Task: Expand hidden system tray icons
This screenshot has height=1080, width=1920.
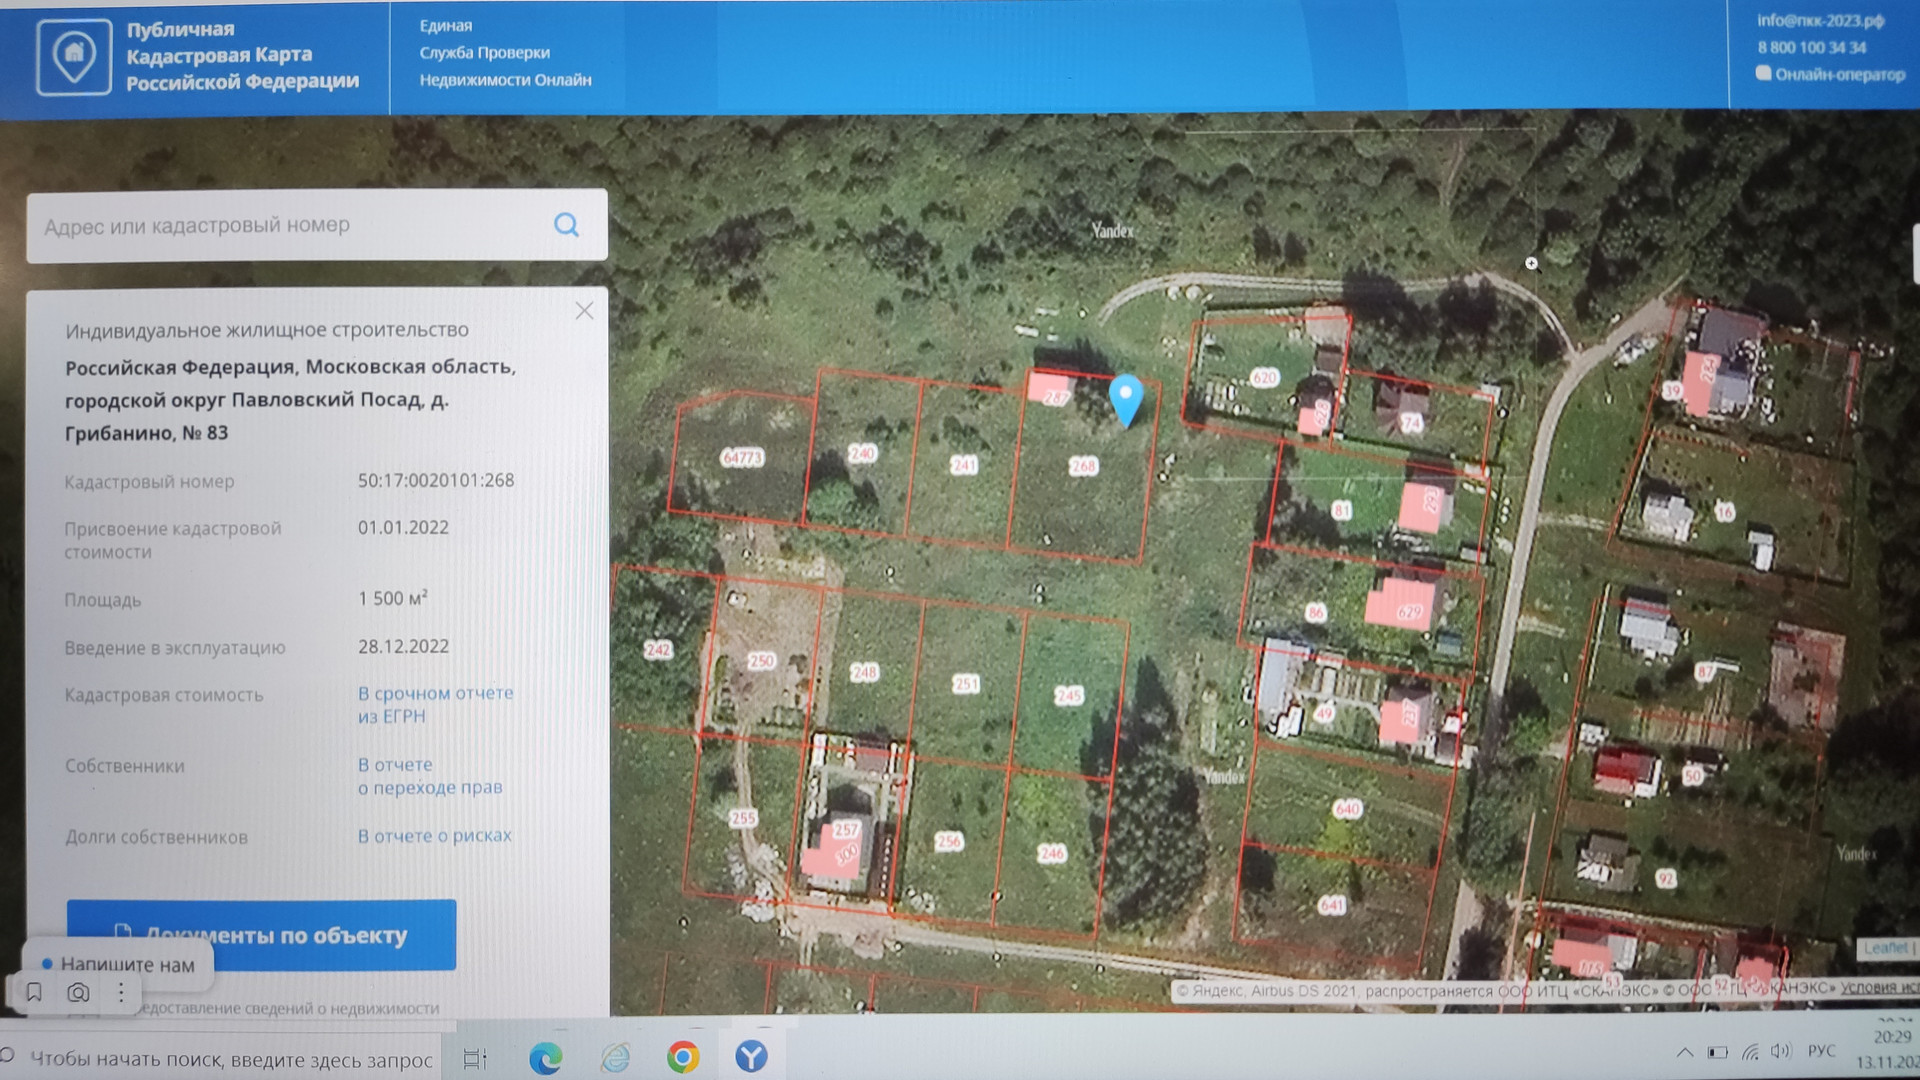Action: click(1685, 1052)
